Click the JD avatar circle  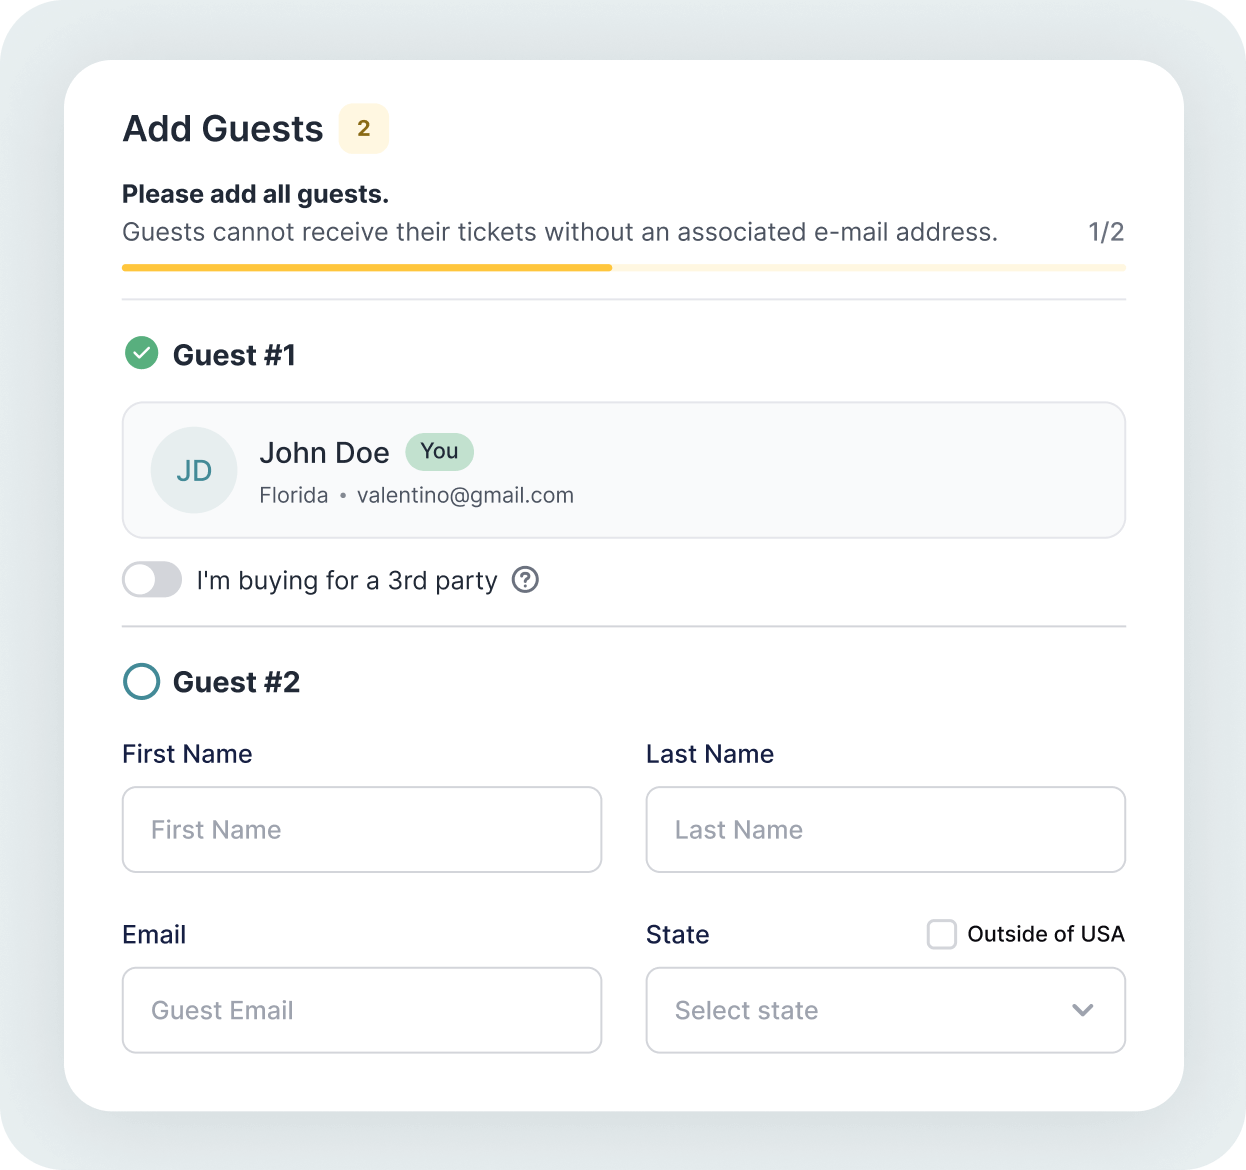pos(194,470)
